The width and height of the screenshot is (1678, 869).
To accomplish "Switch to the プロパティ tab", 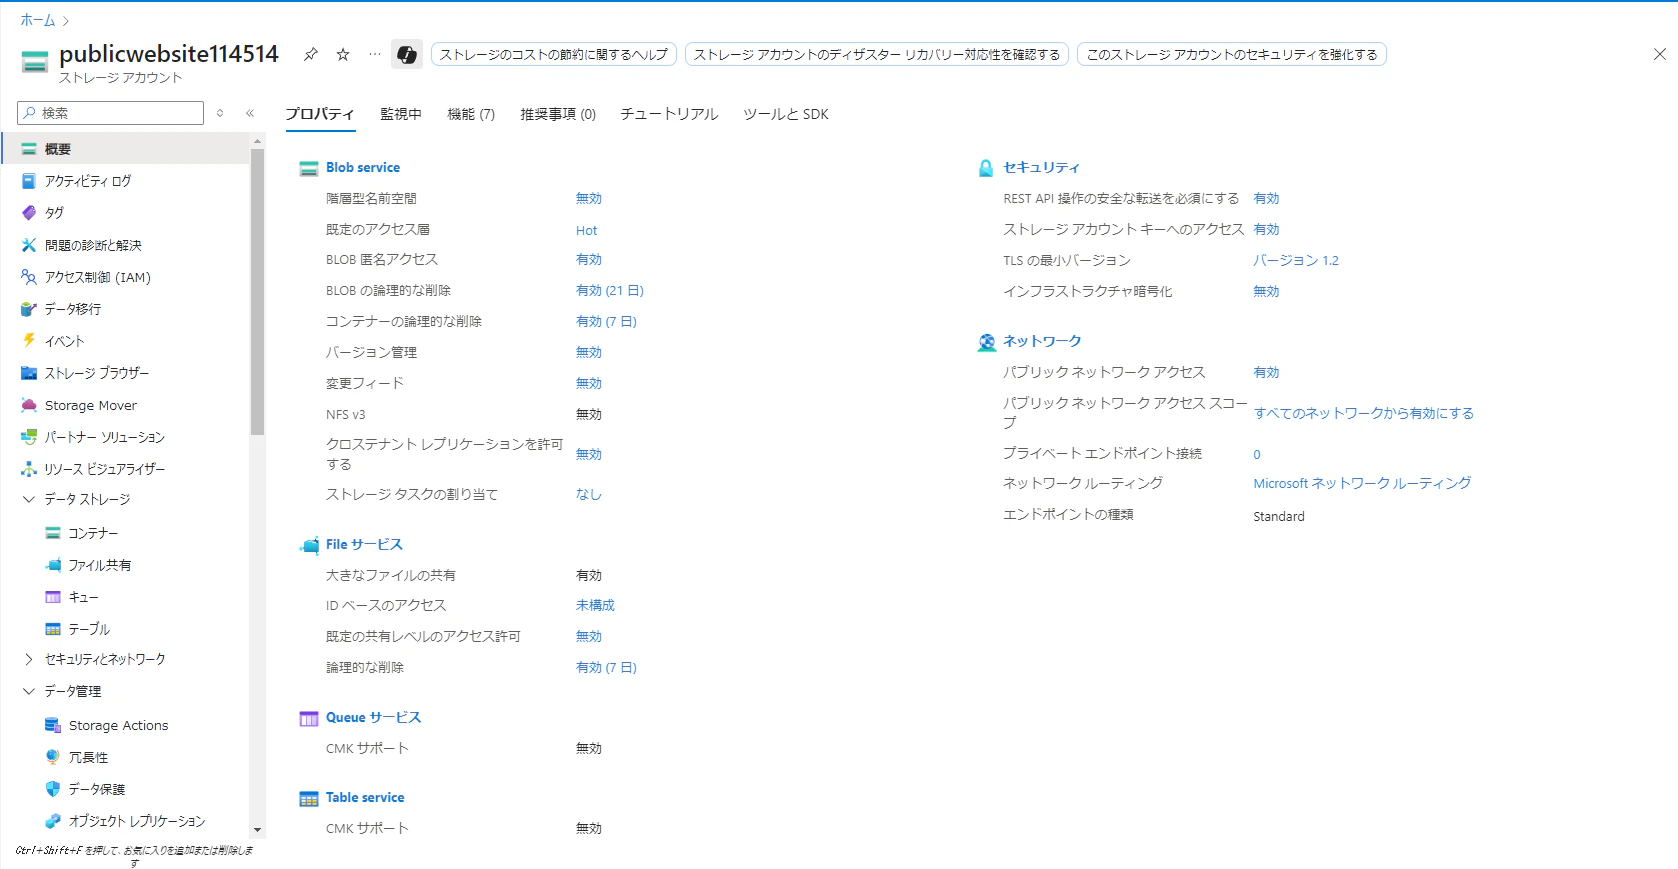I will tap(320, 114).
